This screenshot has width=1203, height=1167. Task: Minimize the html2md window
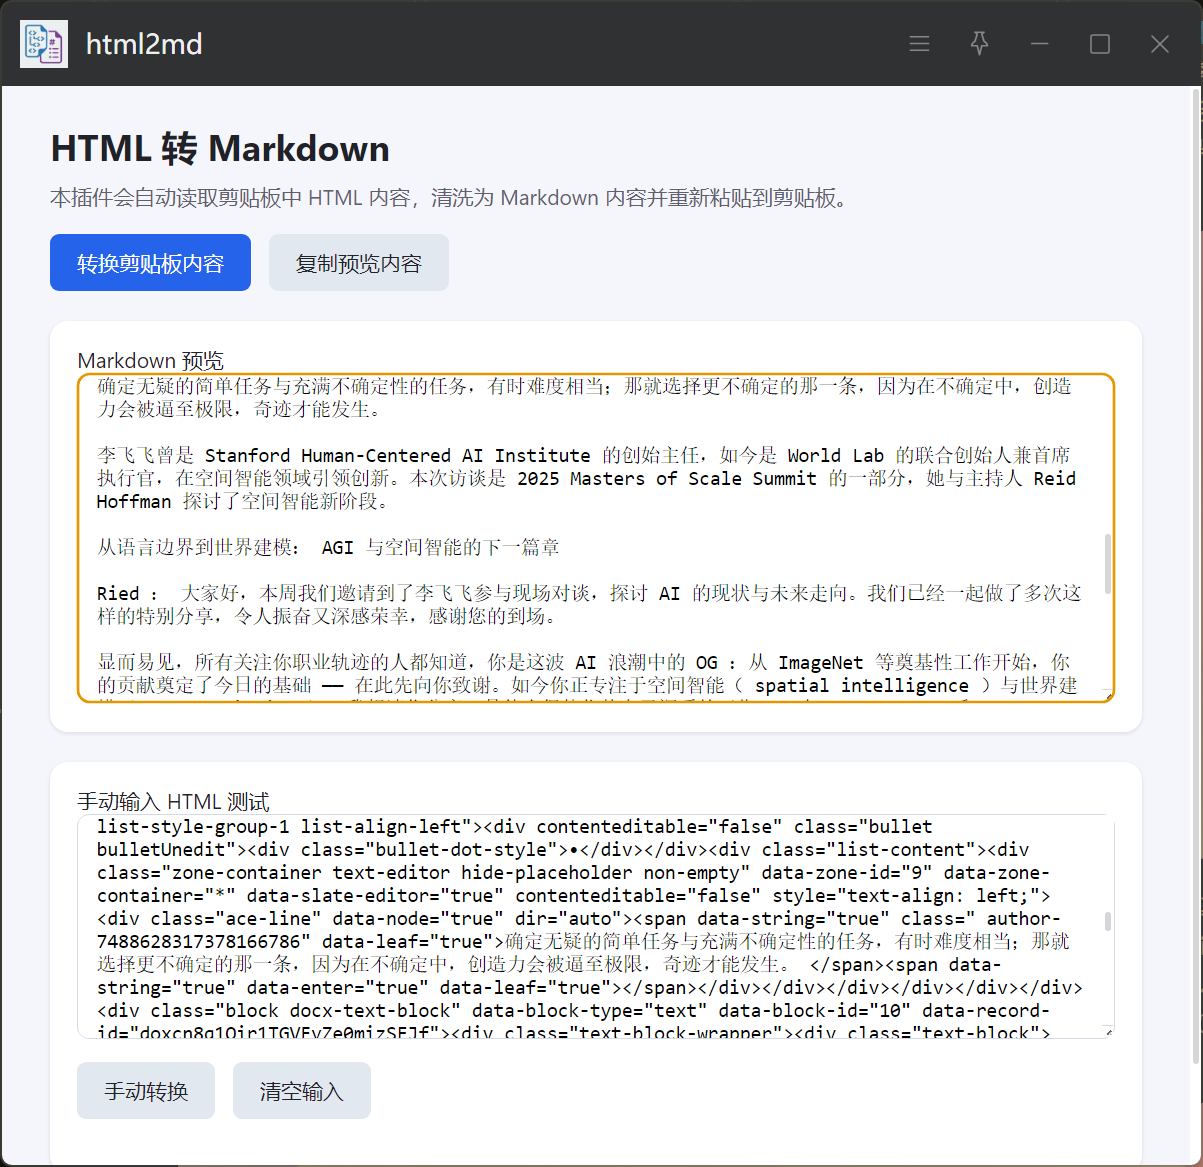pyautogui.click(x=1039, y=44)
